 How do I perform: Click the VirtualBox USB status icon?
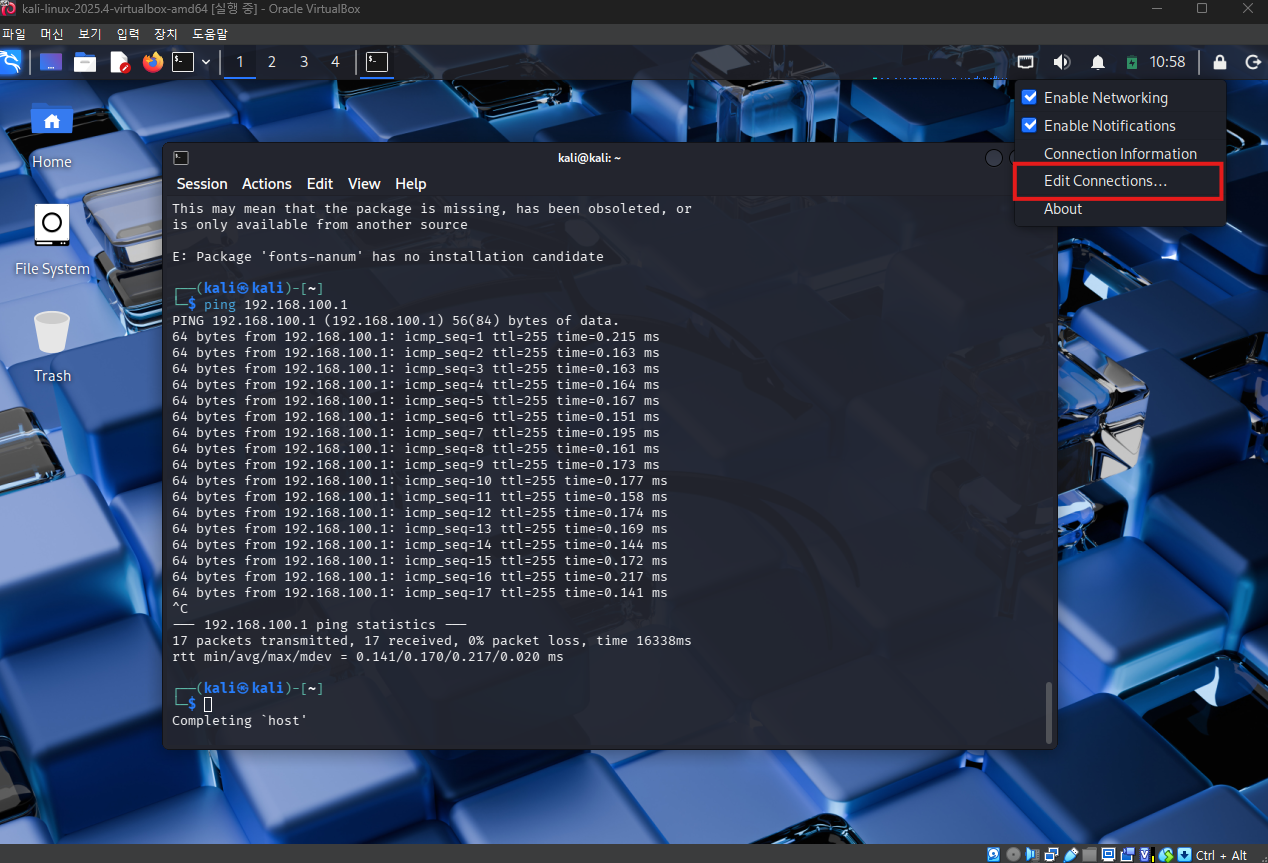point(1071,855)
